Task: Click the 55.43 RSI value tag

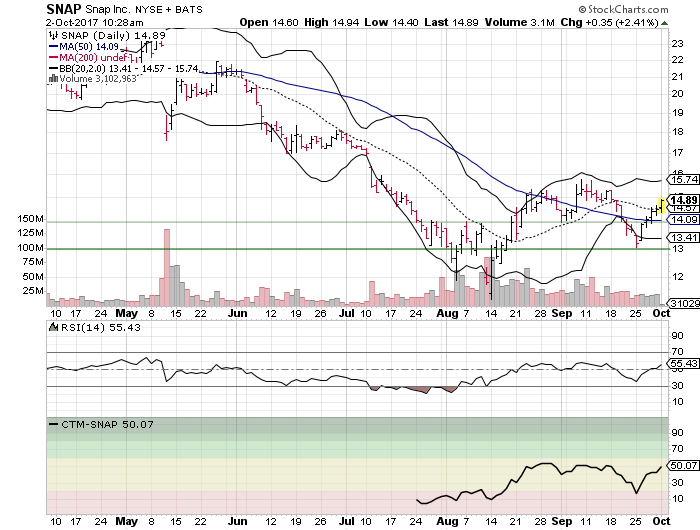Action: tap(683, 363)
